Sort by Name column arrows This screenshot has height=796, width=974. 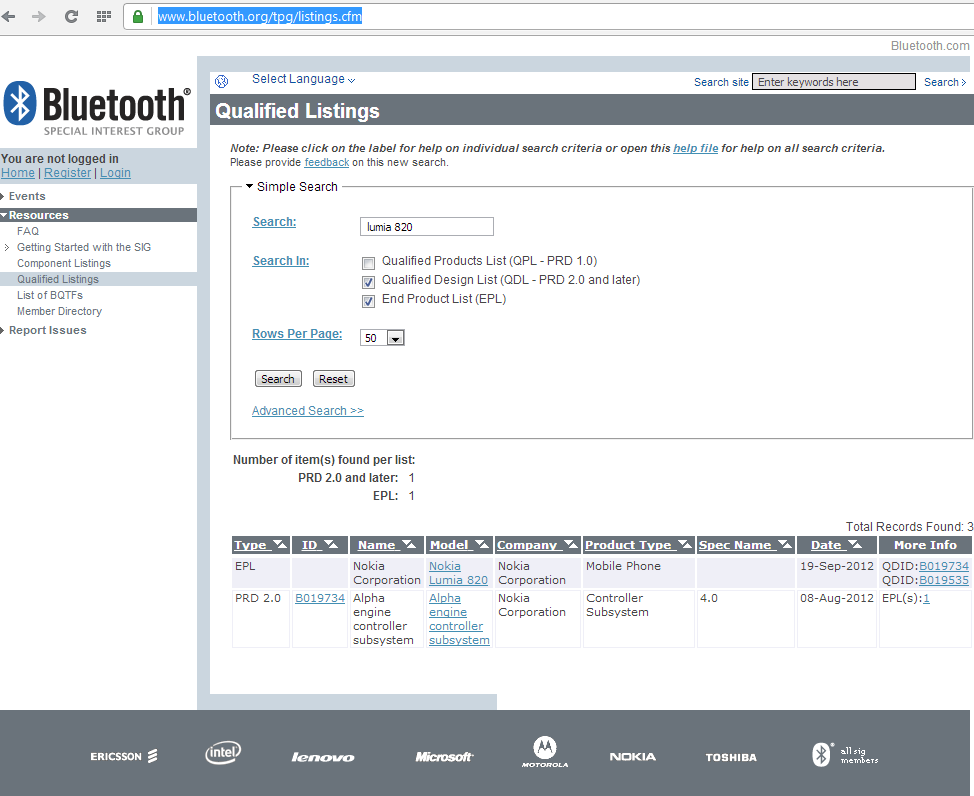pos(409,545)
